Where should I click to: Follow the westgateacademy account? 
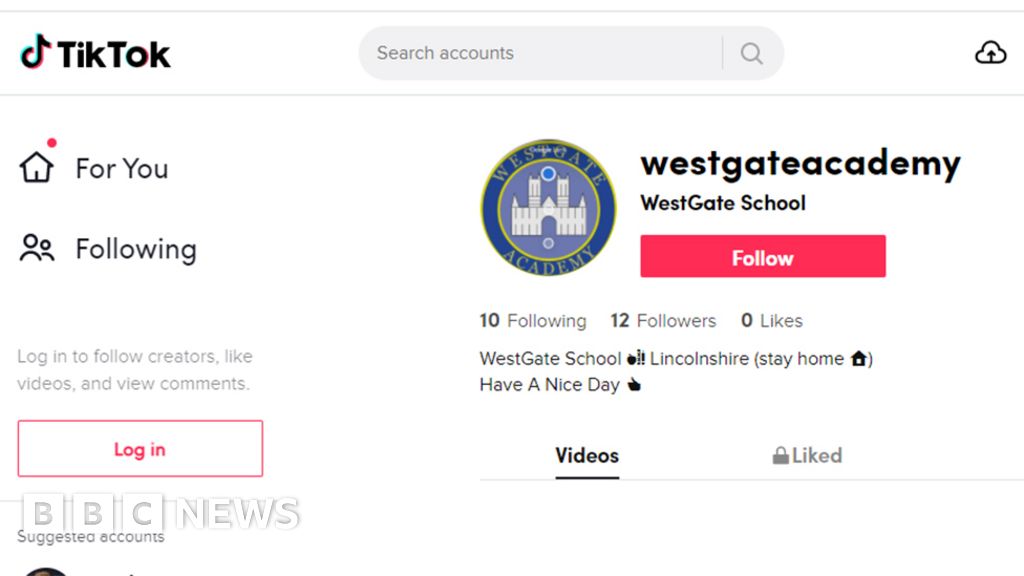pyautogui.click(x=763, y=256)
